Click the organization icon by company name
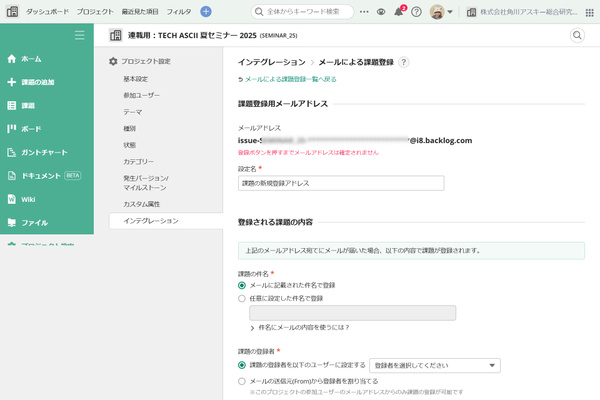The width and height of the screenshot is (600, 400). (x=471, y=12)
